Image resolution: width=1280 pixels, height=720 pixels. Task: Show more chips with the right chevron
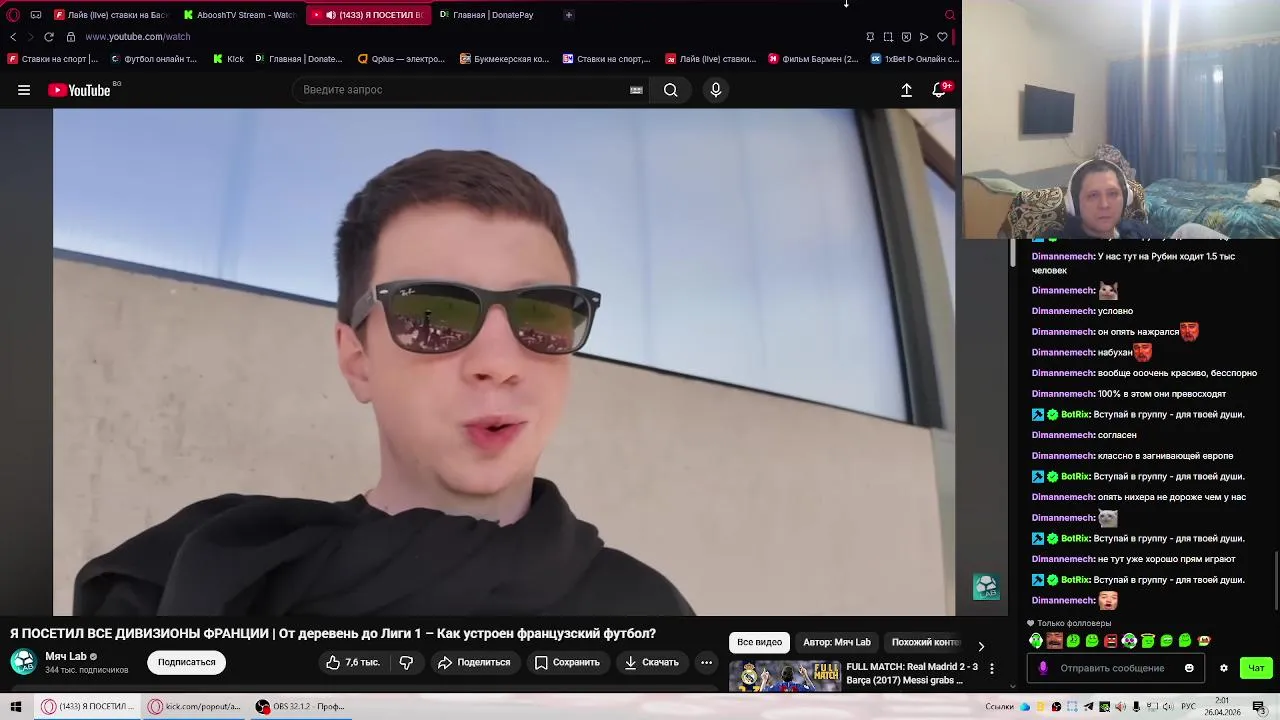click(981, 646)
